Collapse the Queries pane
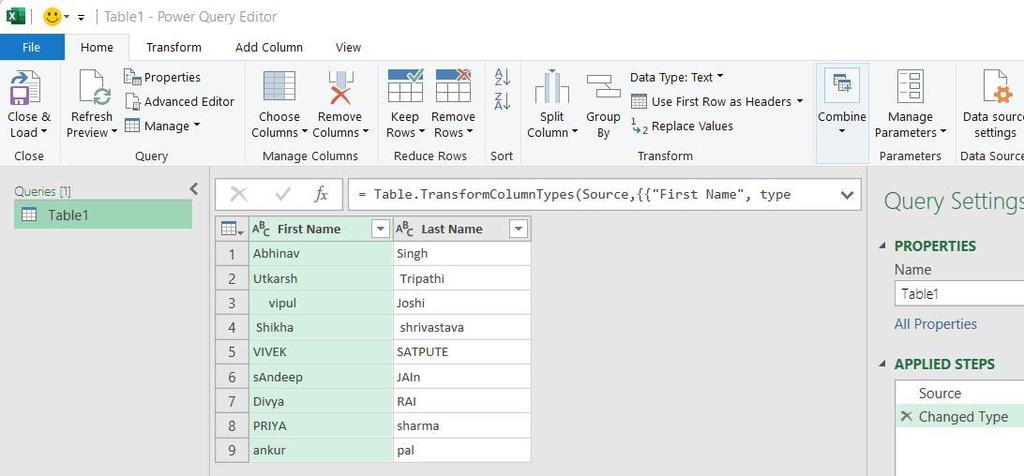 (x=194, y=189)
